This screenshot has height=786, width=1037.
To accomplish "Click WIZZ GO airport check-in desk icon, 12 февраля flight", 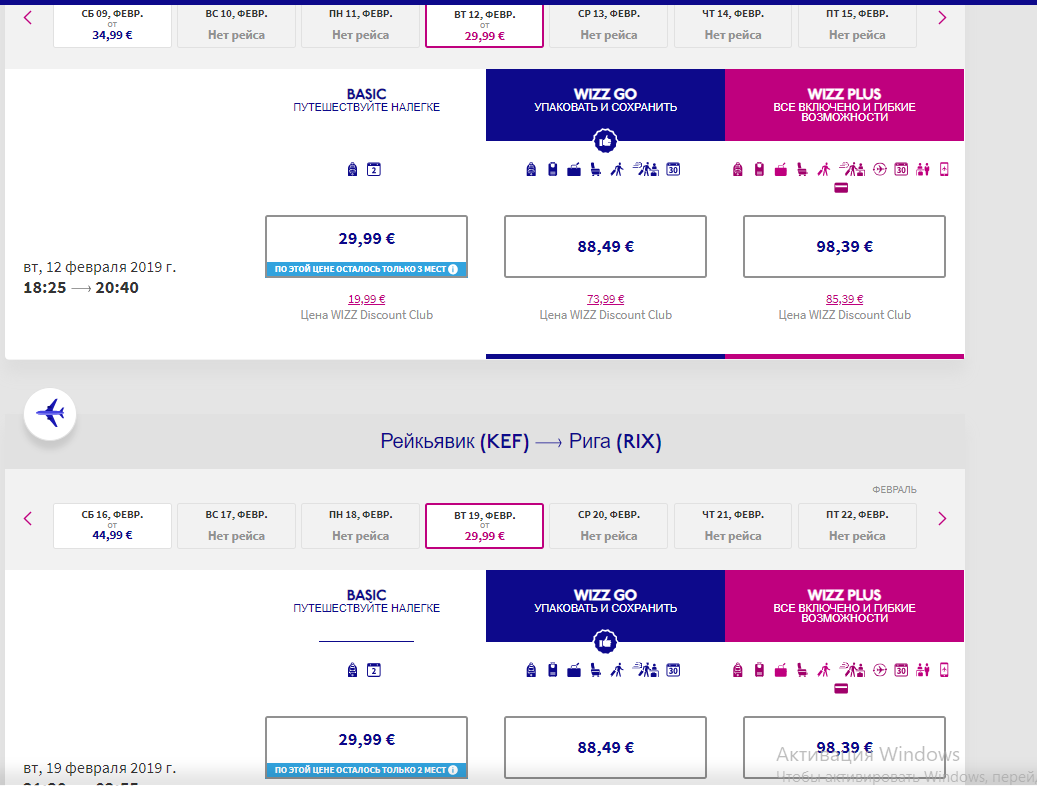I will click(645, 169).
